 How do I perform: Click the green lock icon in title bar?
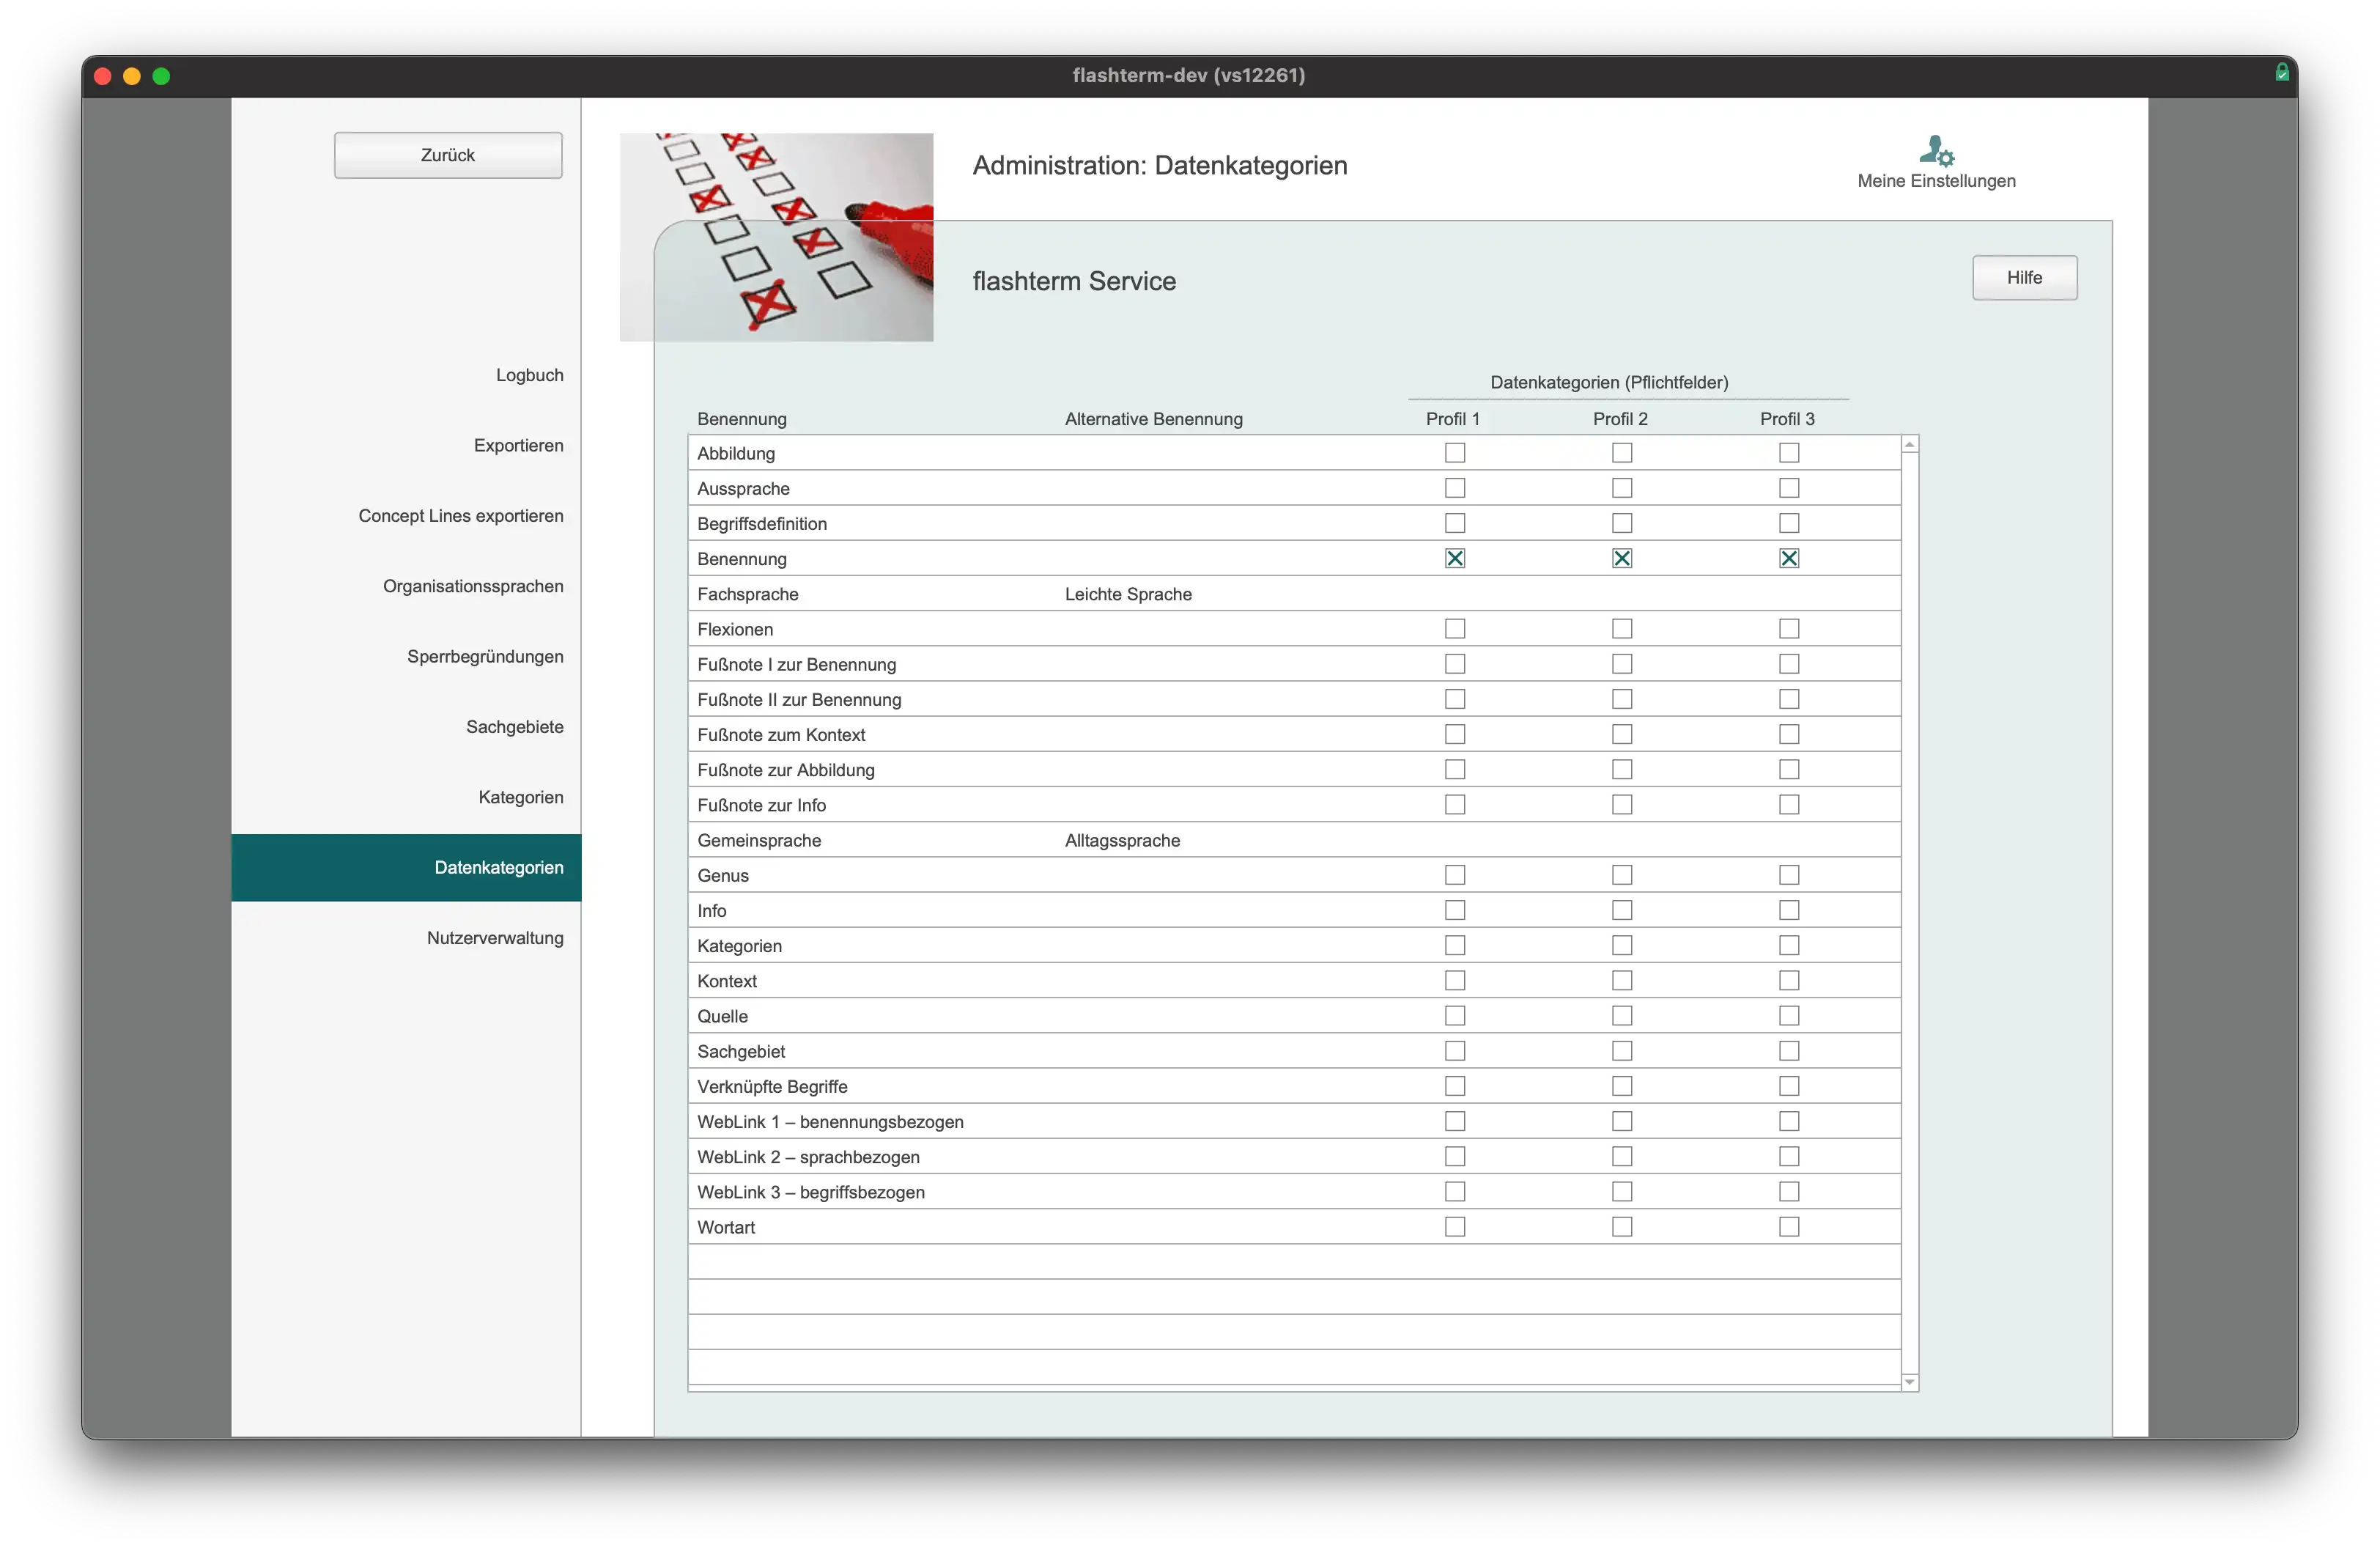pyautogui.click(x=2282, y=72)
